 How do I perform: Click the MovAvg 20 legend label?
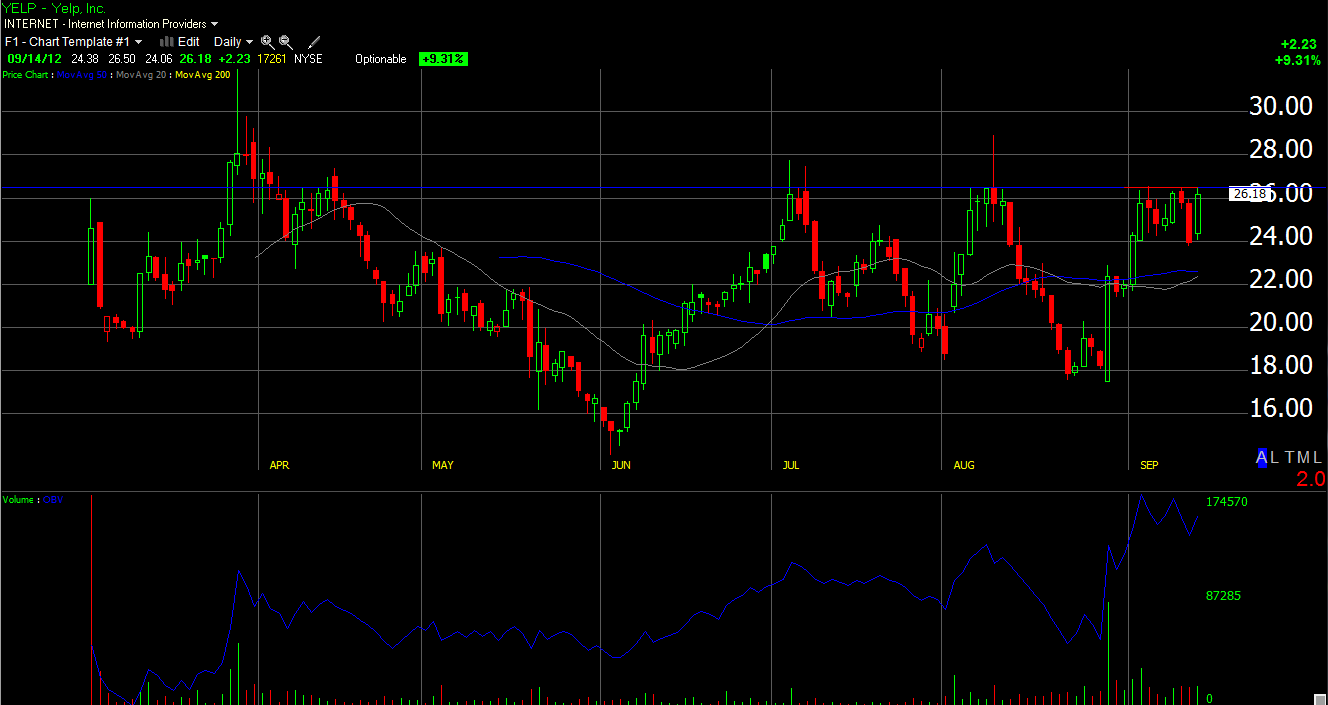(142, 75)
